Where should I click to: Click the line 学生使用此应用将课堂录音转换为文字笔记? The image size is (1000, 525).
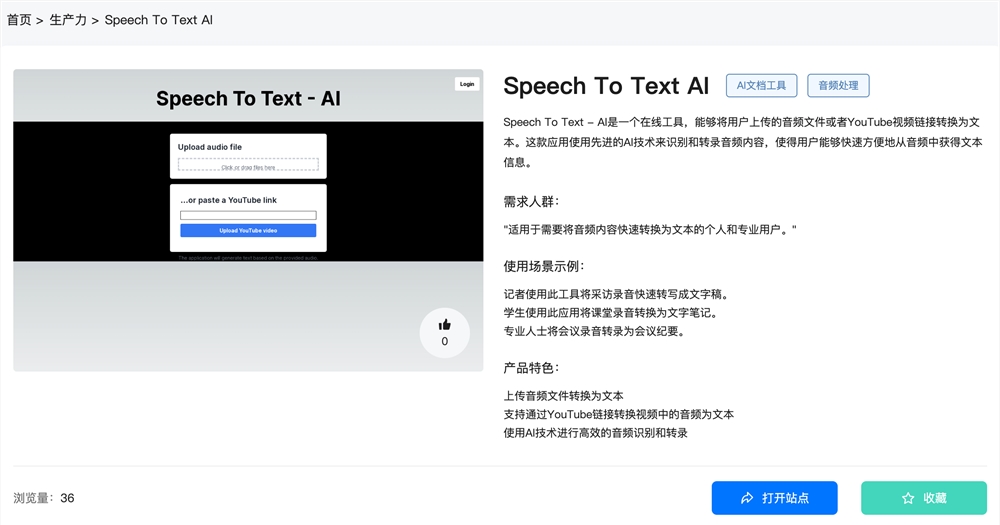coord(611,313)
